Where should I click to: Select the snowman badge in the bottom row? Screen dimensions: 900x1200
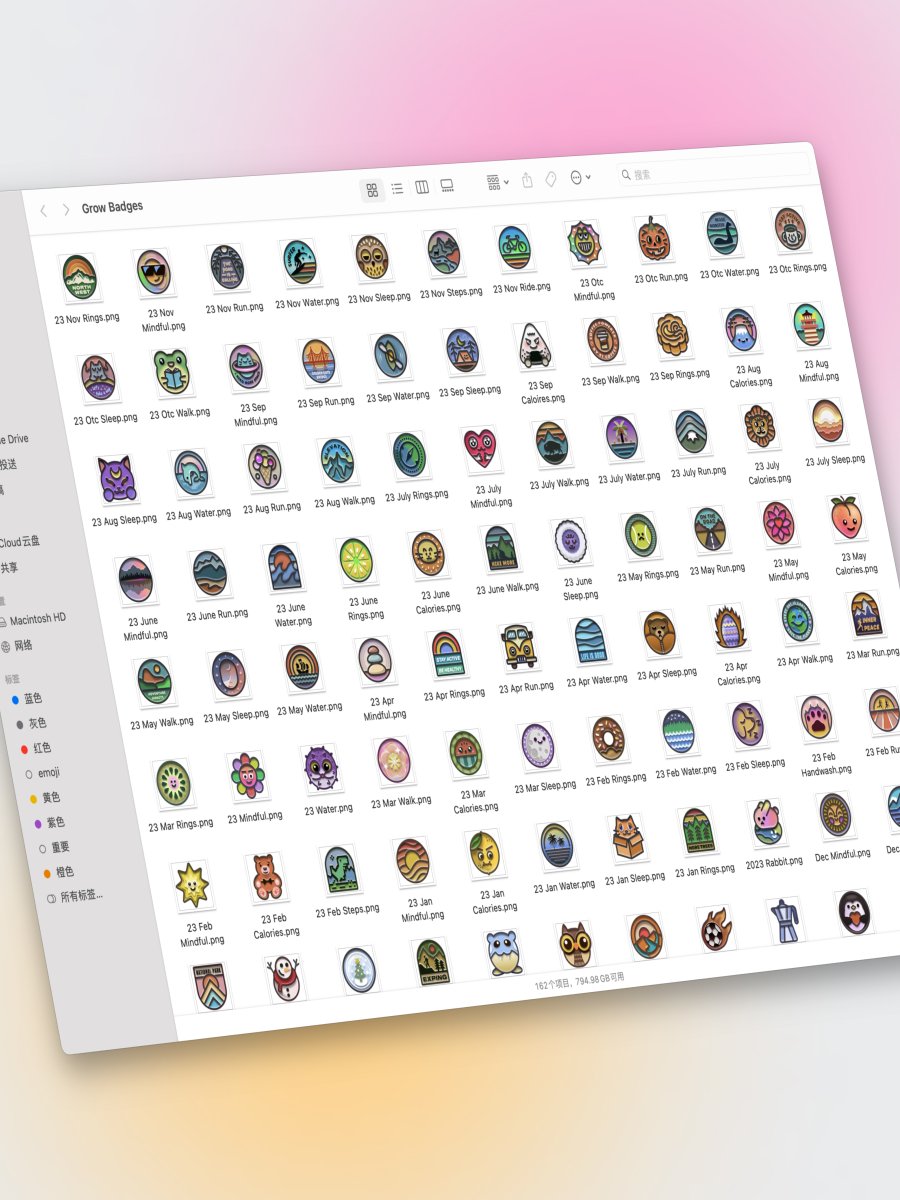click(x=284, y=979)
